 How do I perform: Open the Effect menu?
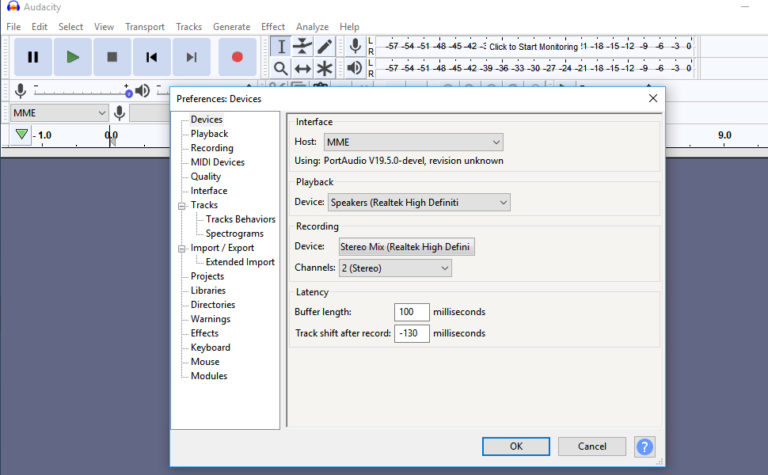(x=273, y=27)
